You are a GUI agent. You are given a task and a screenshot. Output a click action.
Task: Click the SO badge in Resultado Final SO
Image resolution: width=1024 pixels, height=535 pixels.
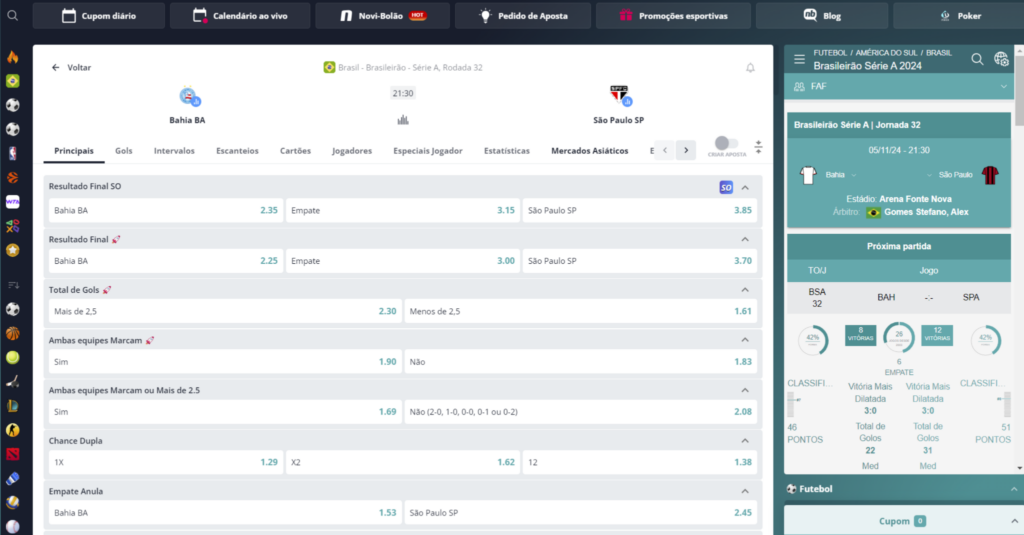pos(726,187)
